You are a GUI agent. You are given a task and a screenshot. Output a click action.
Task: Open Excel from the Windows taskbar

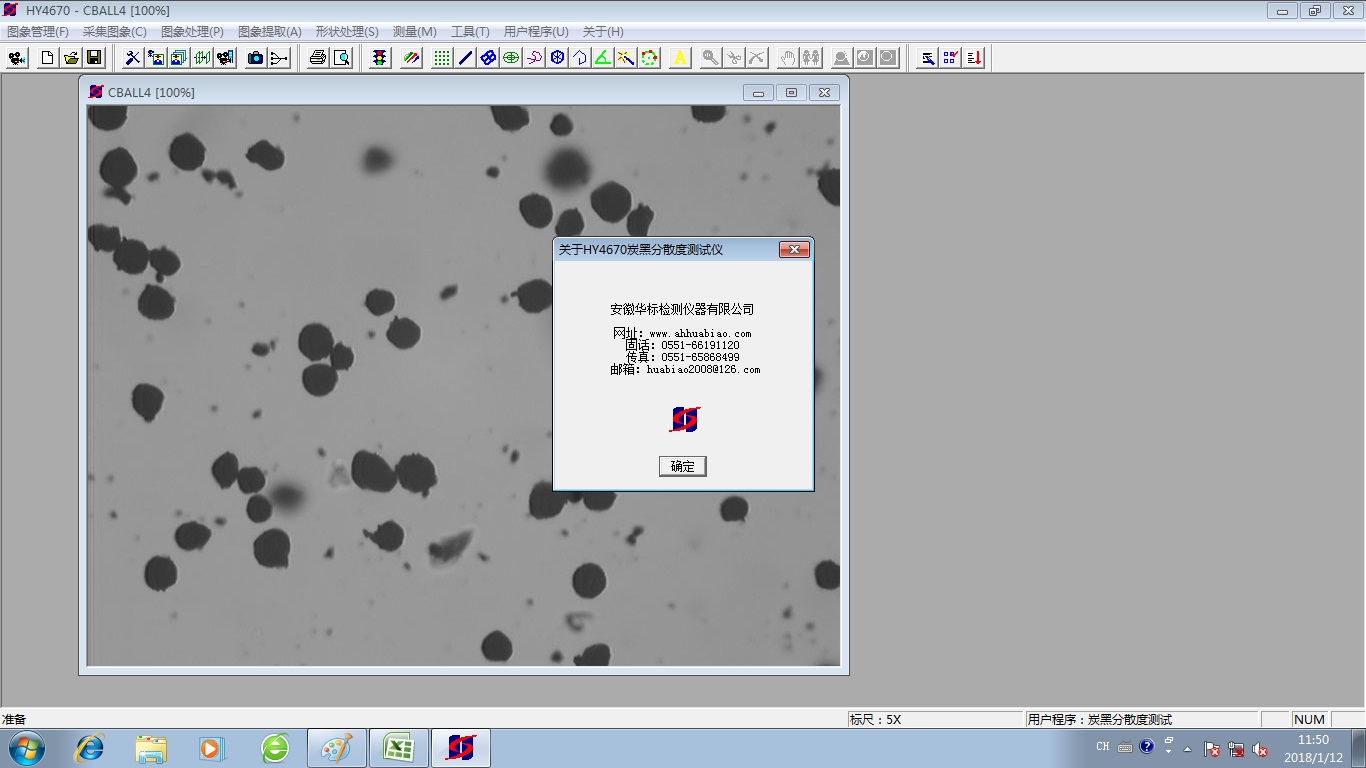(399, 748)
